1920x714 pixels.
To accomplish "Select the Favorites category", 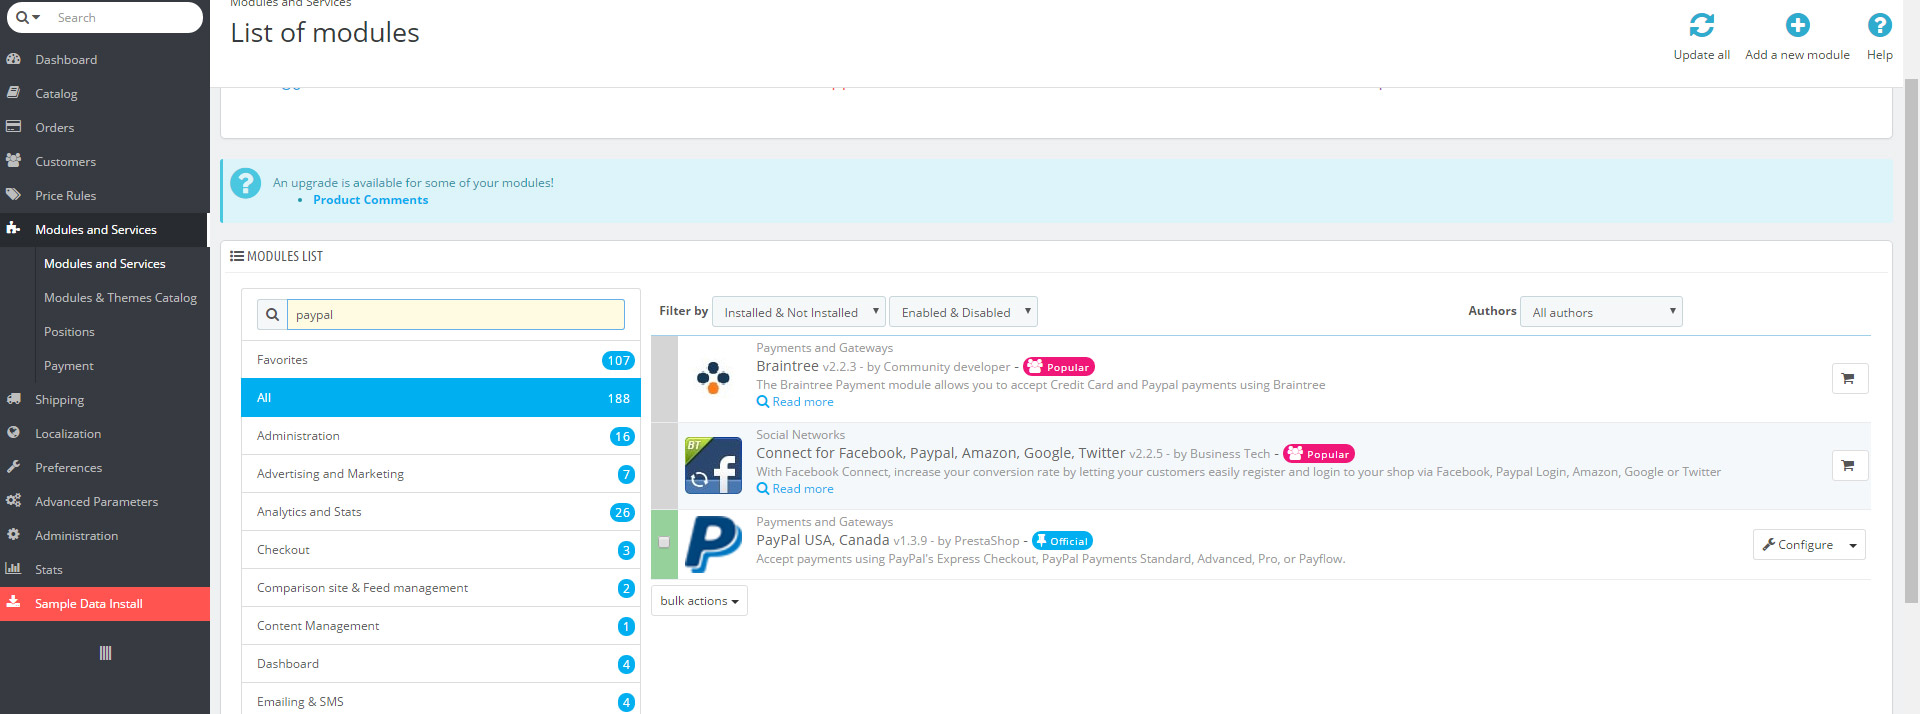I will click(x=441, y=360).
